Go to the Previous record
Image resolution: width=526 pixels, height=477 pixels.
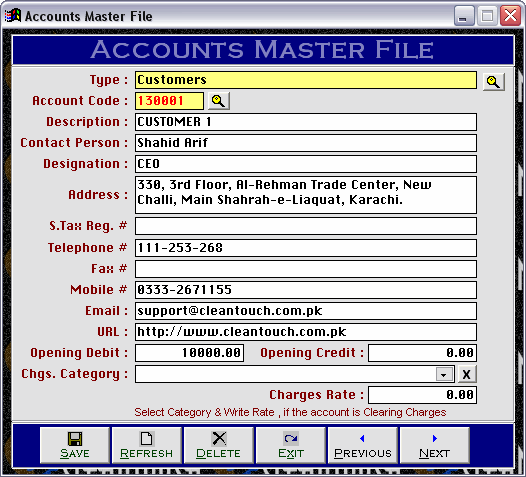[363, 445]
